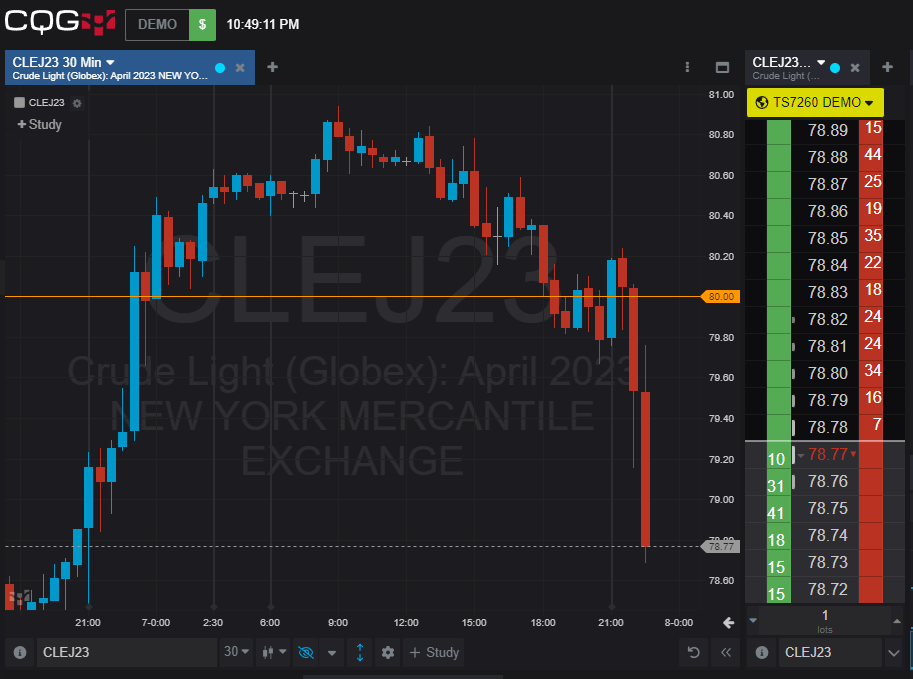Open CLEJ23 legend settings gear
The height and width of the screenshot is (679, 913).
(x=77, y=103)
